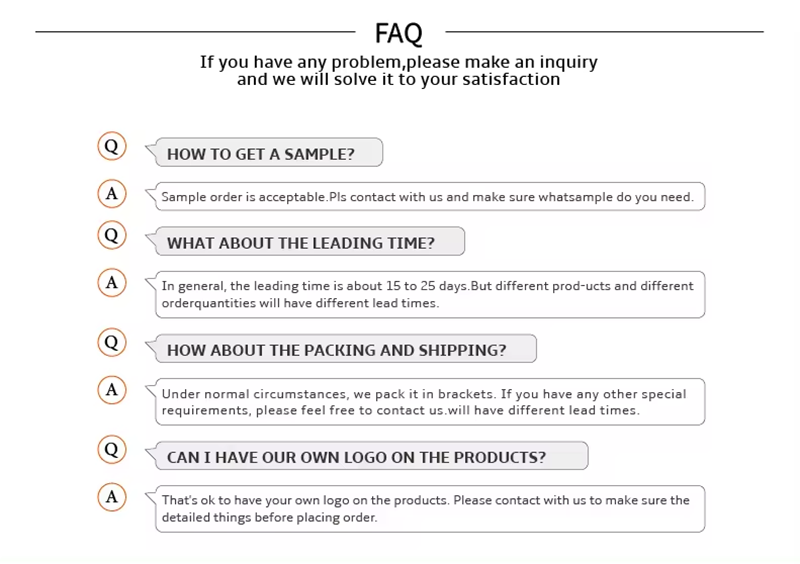The height and width of the screenshot is (564, 800).
Task: Click the FAQ heading
Action: pyautogui.click(x=399, y=33)
